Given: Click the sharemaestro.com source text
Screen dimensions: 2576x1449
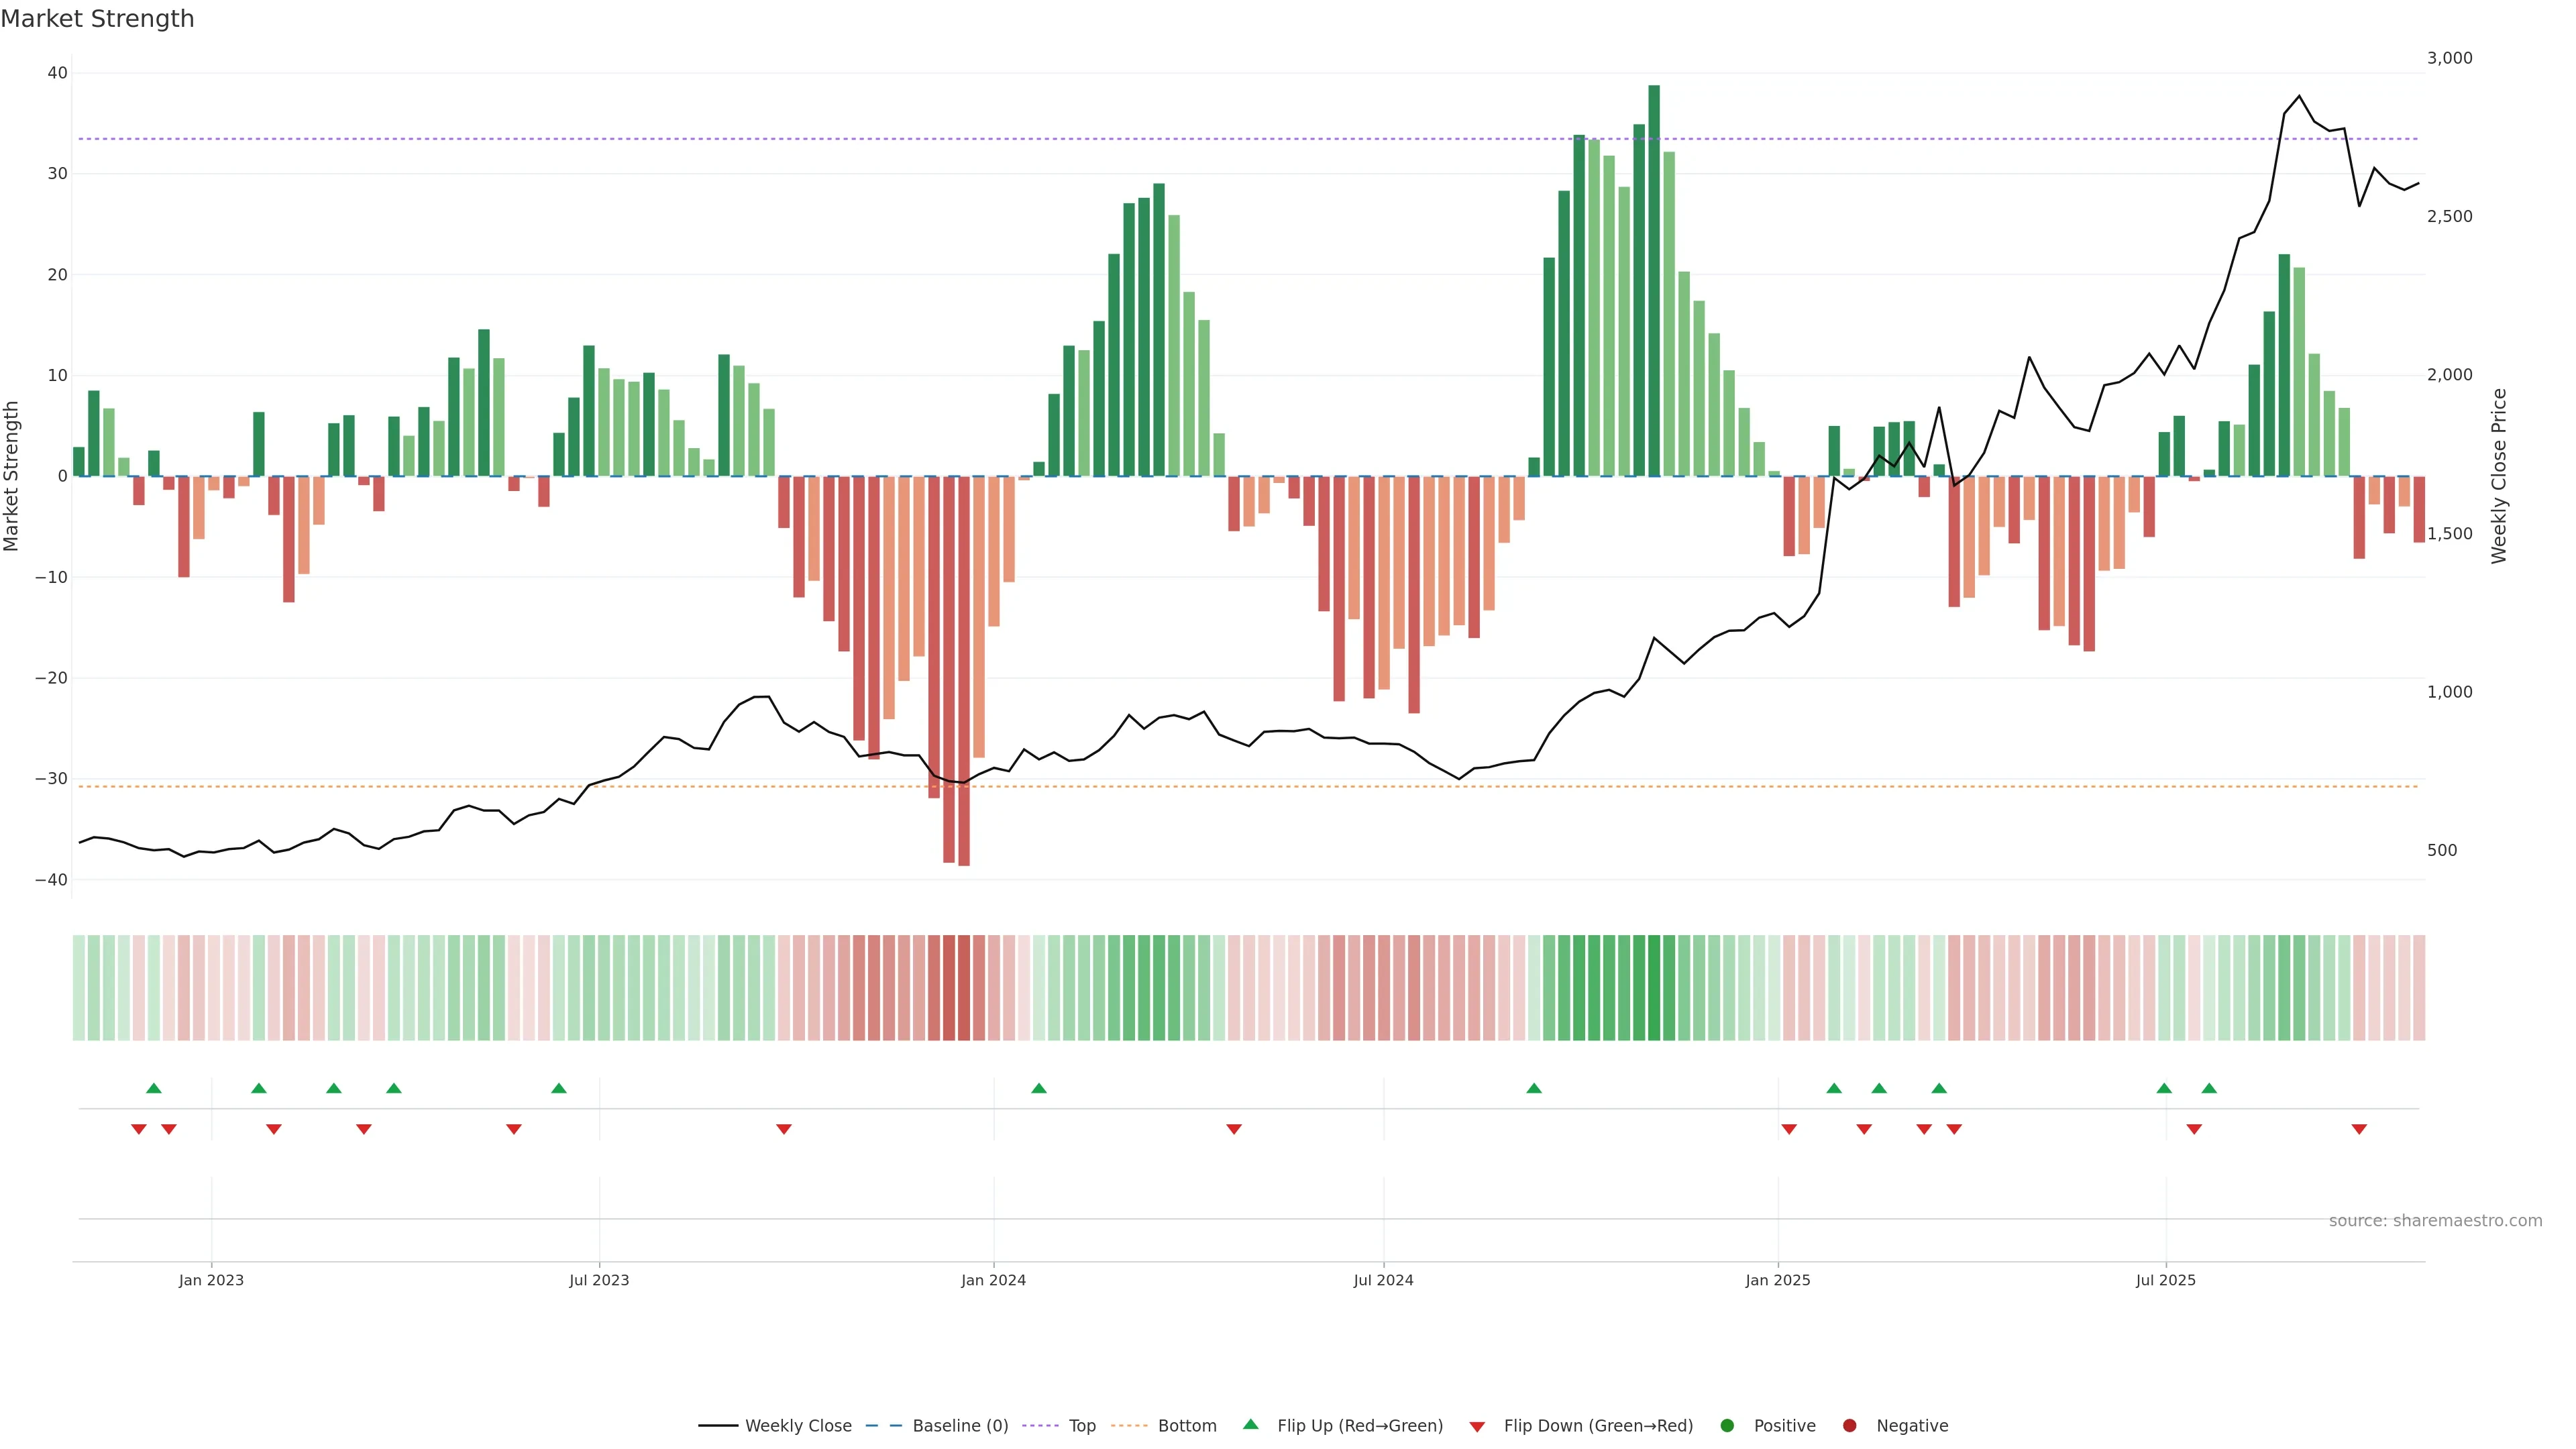Looking at the screenshot, I should coord(2435,1221).
